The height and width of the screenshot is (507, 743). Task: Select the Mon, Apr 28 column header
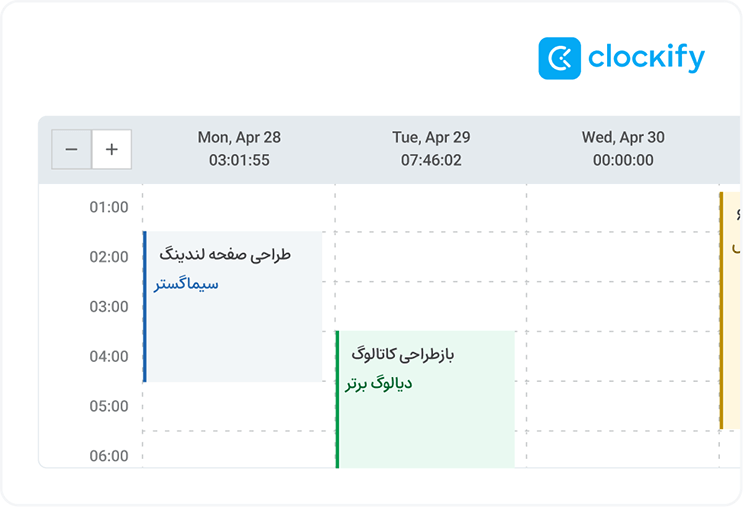coord(239,138)
